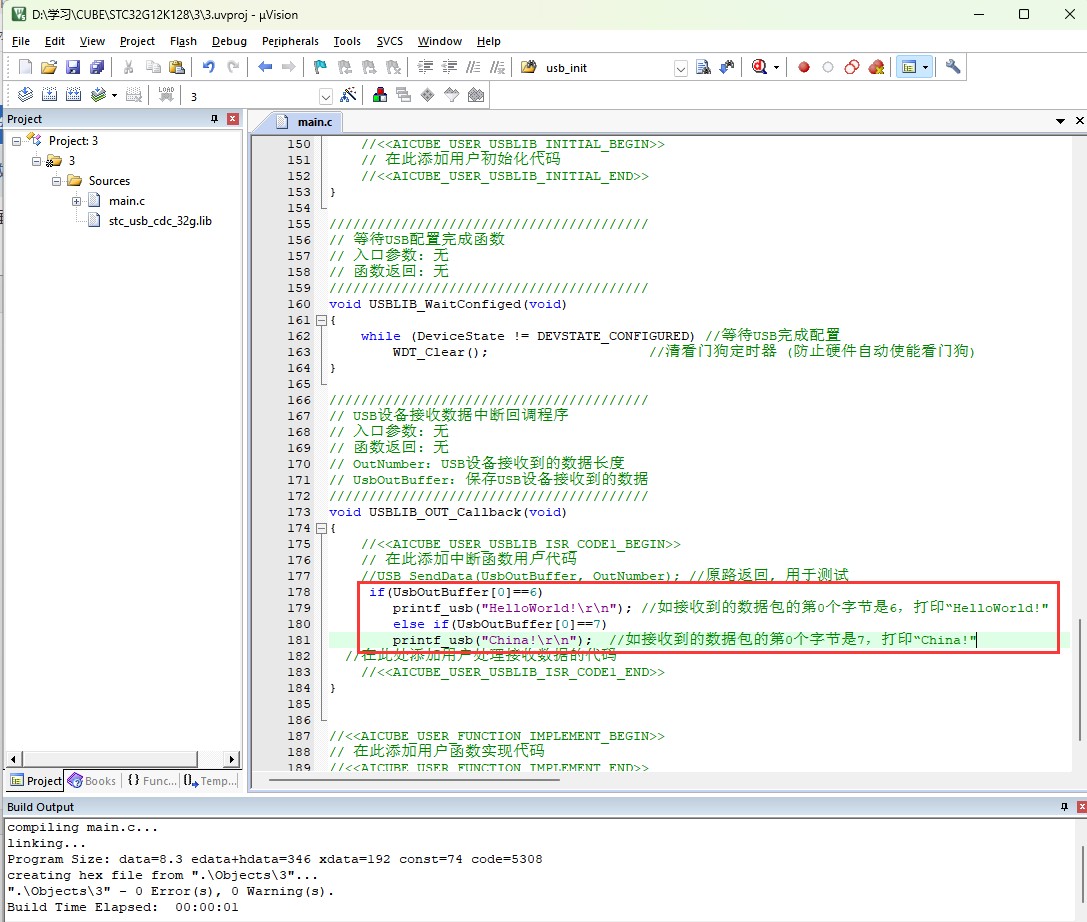Screen dimensions: 1087x922
Task: Pin the Project panel
Action: tap(214, 119)
